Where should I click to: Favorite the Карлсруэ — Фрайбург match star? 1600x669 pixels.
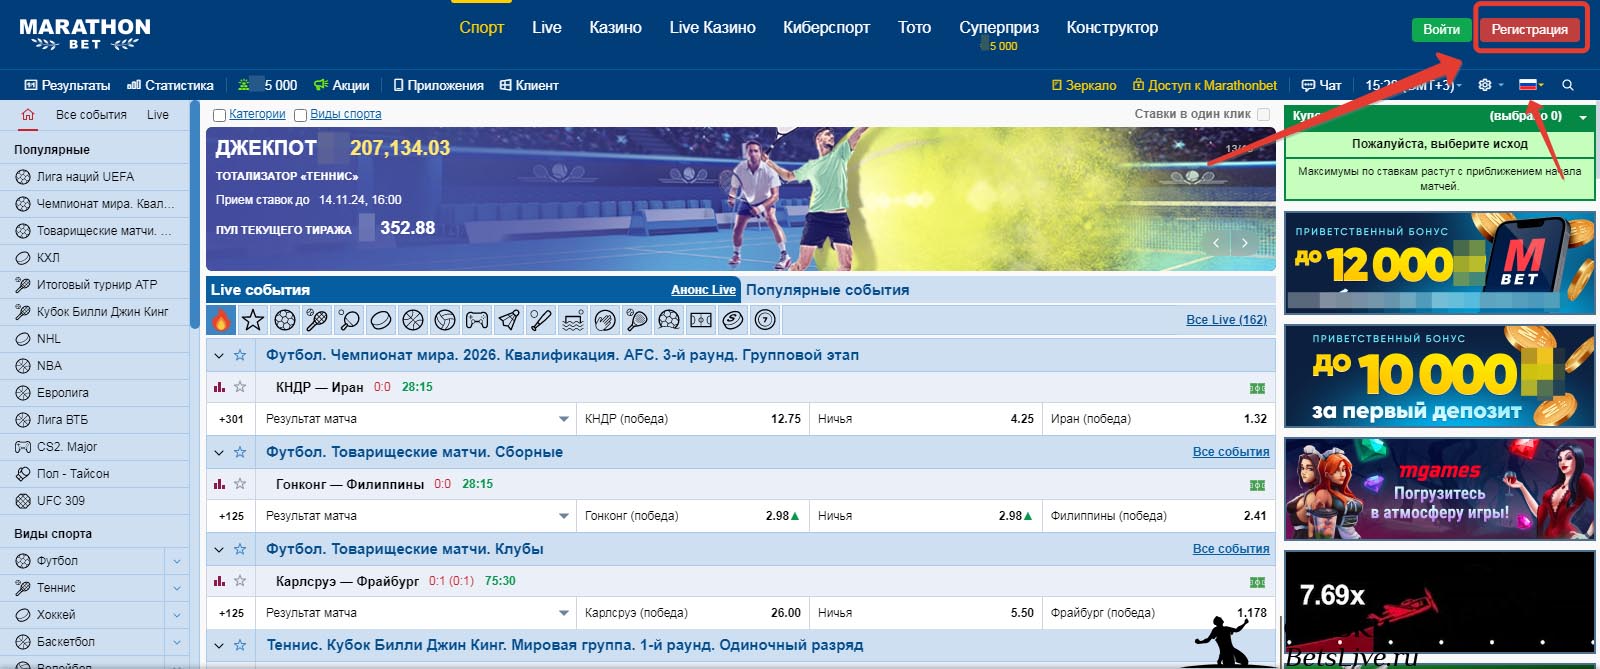tap(240, 581)
